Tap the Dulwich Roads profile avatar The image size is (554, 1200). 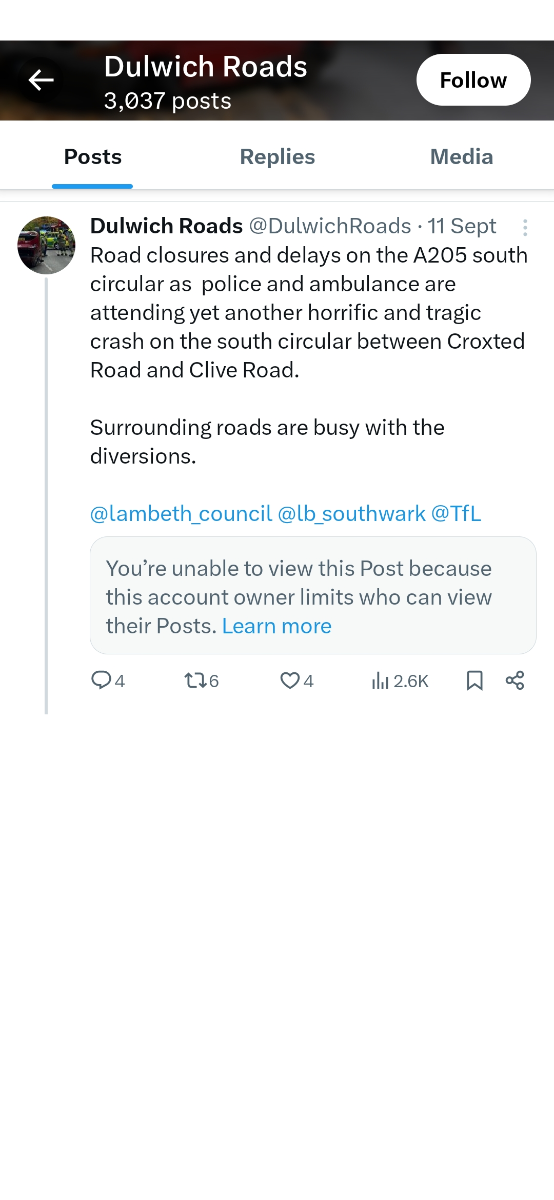(x=46, y=245)
